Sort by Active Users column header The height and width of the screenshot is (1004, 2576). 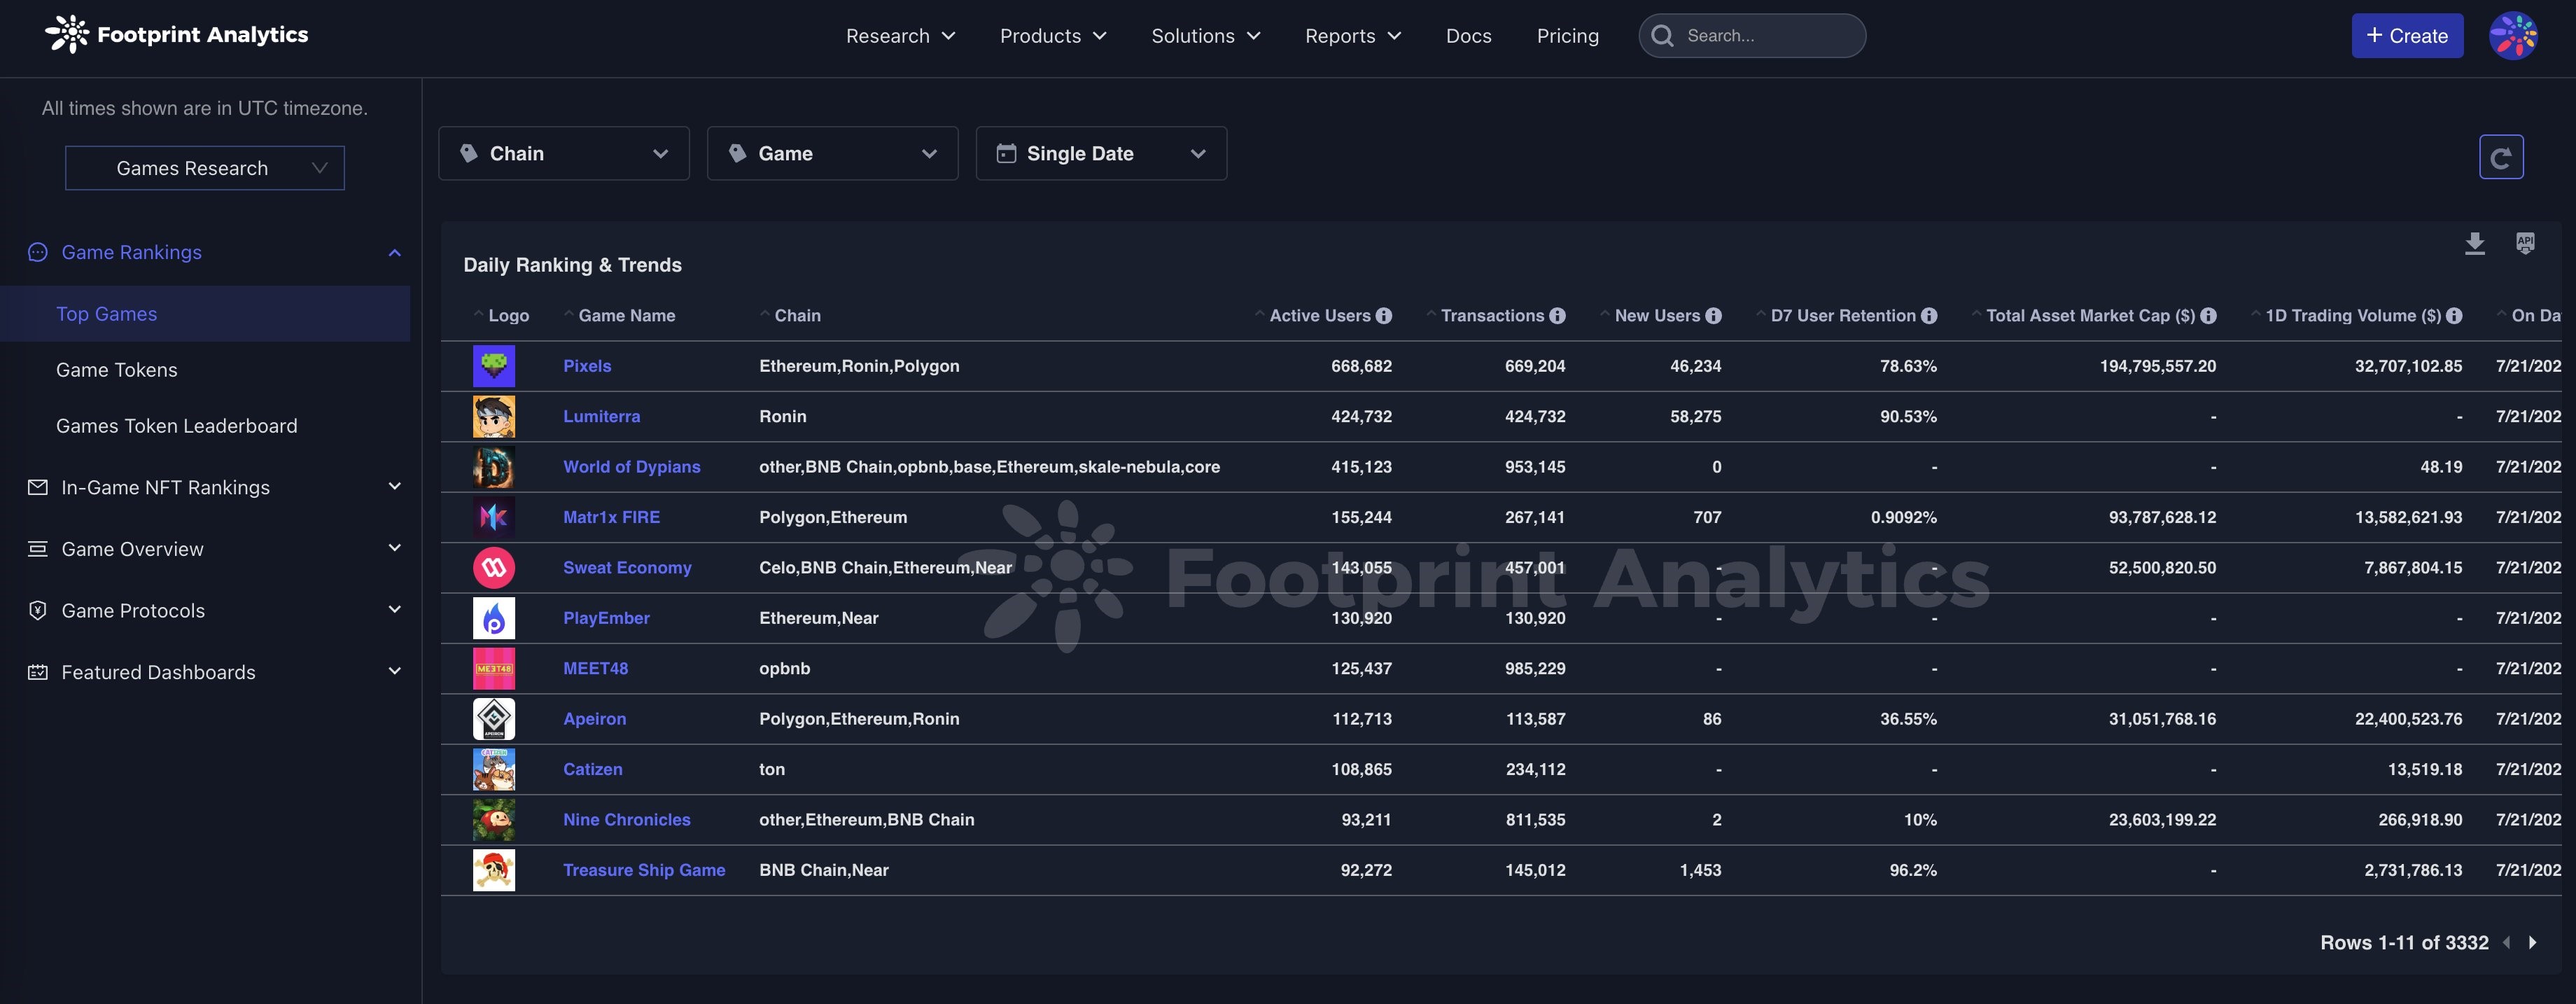coord(1319,316)
